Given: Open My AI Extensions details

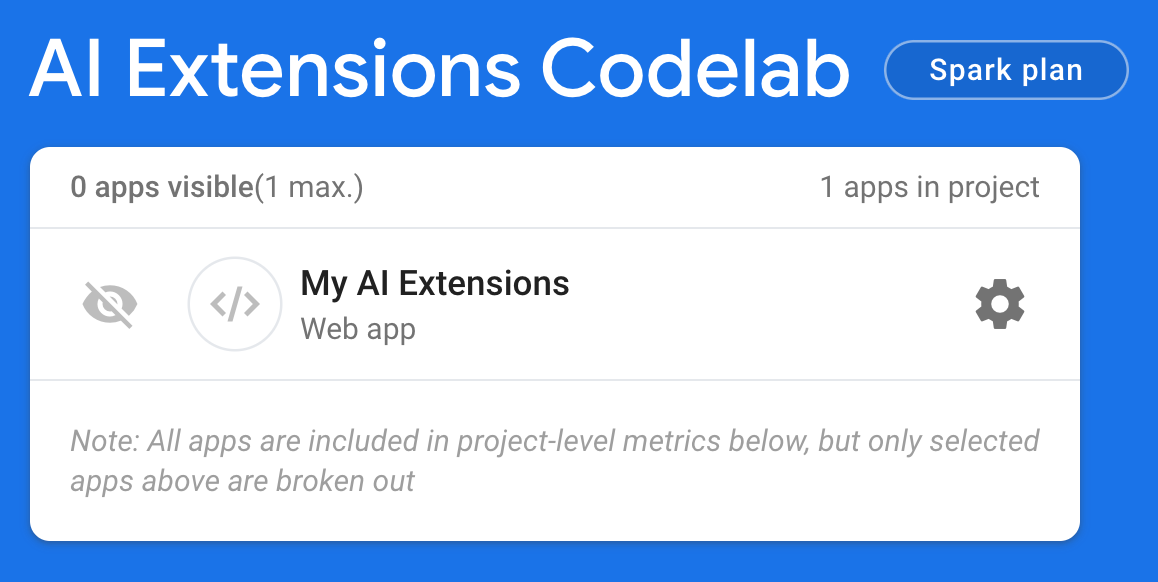Looking at the screenshot, I should [435, 283].
